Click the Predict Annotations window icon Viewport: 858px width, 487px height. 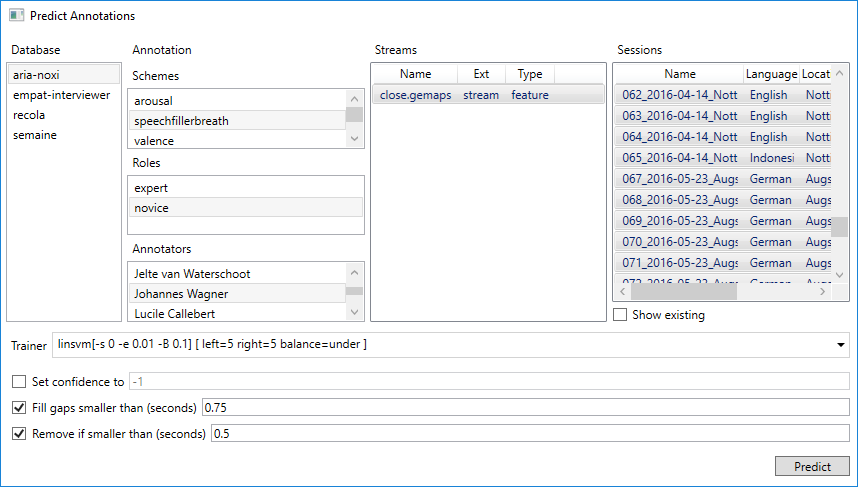[16, 15]
